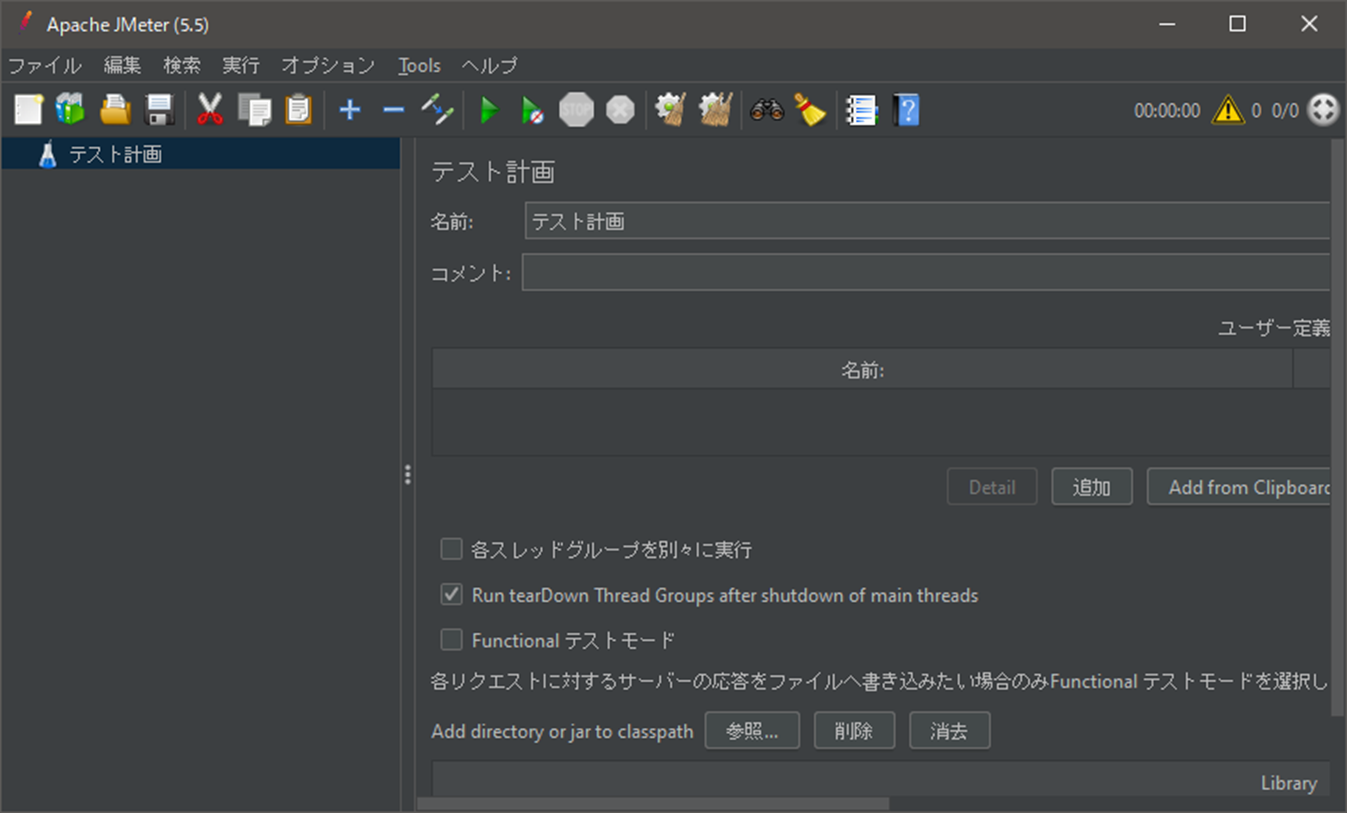Start test without pauses
The image size is (1347, 813).
(531, 110)
